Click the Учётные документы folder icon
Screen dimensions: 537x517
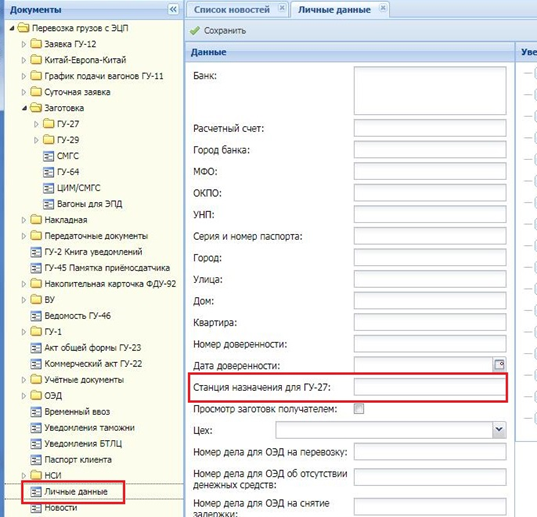[36, 380]
